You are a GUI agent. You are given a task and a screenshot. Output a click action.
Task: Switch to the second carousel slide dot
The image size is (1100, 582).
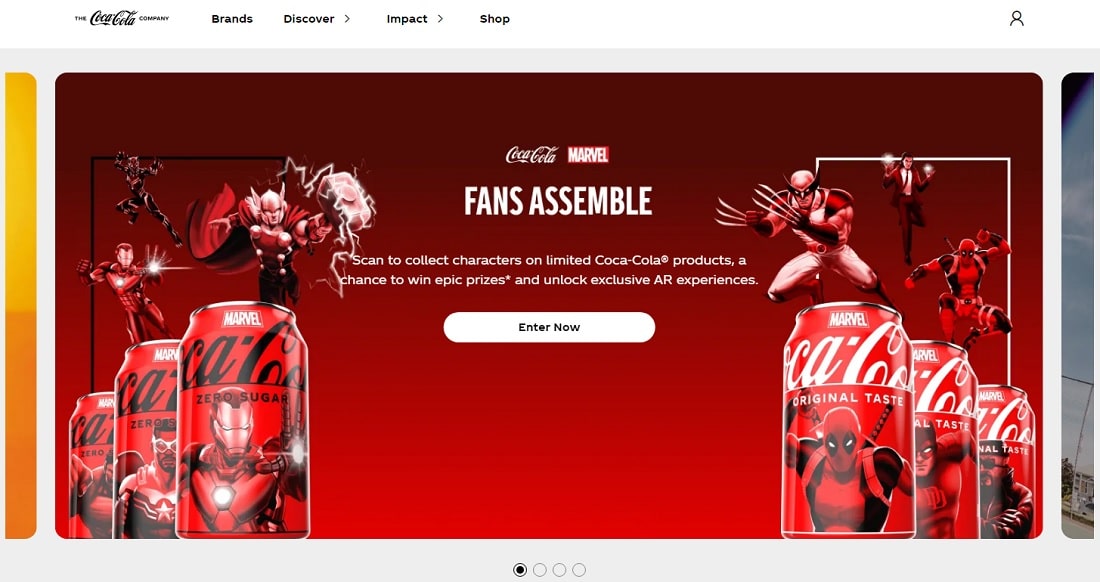click(x=539, y=570)
